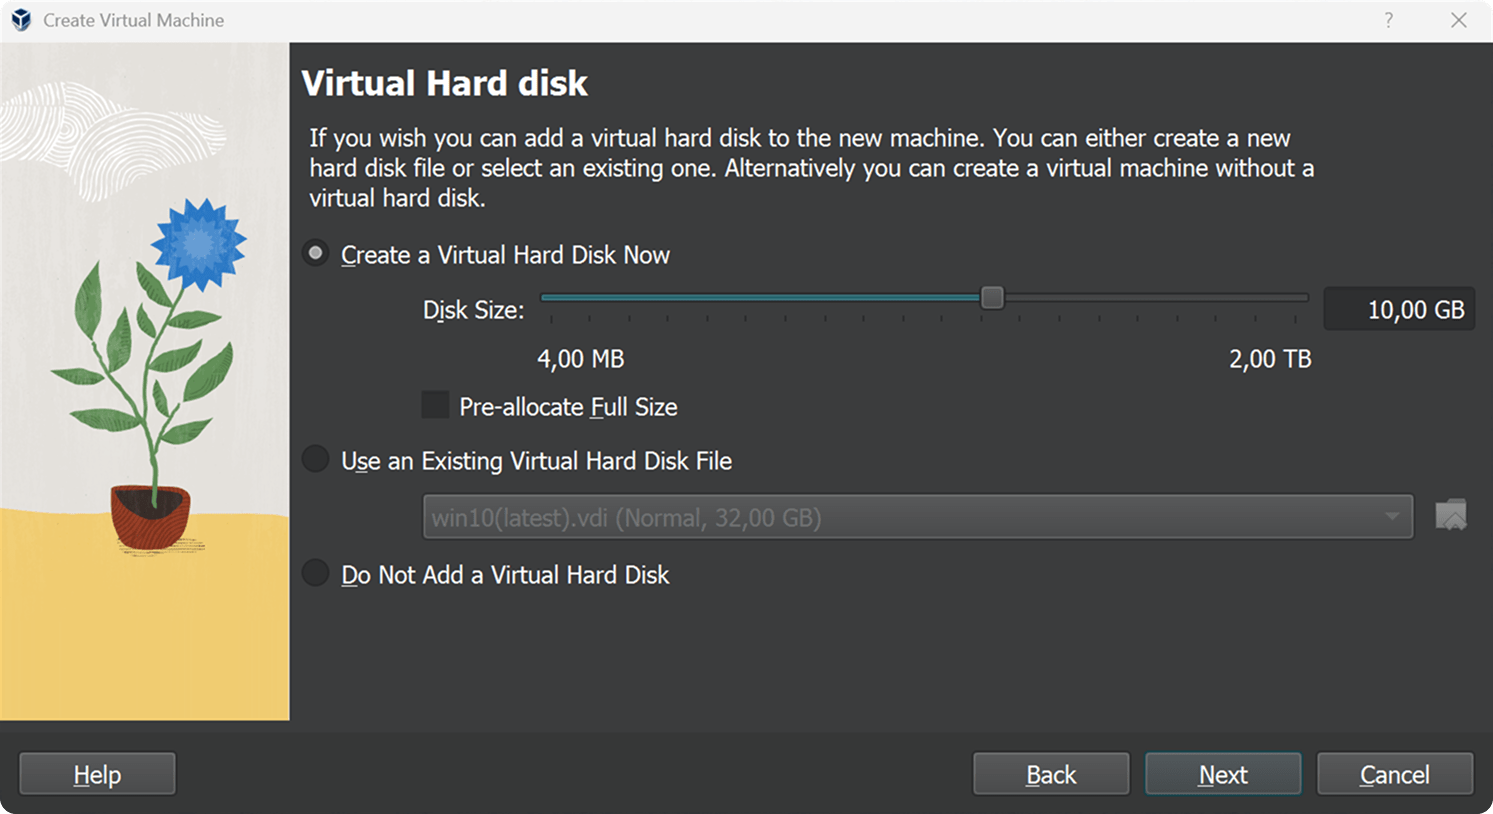The height and width of the screenshot is (814, 1493).
Task: Click the arrow on the existing disk dropdown
Action: point(1391,517)
